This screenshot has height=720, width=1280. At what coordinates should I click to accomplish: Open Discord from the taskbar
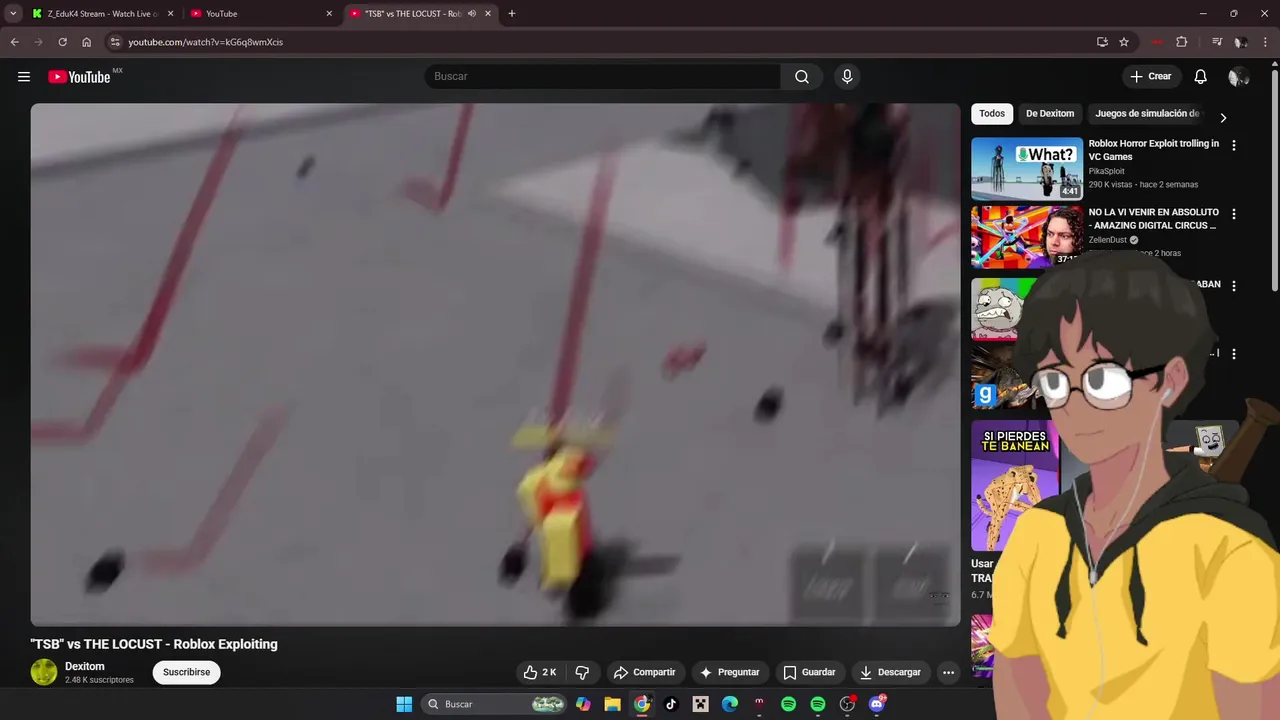[x=877, y=704]
